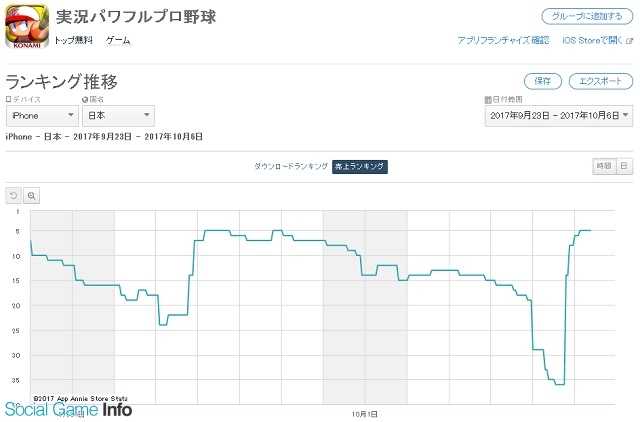Open the アプリフランチャイズ確認 link
640x422 pixels.
point(503,40)
